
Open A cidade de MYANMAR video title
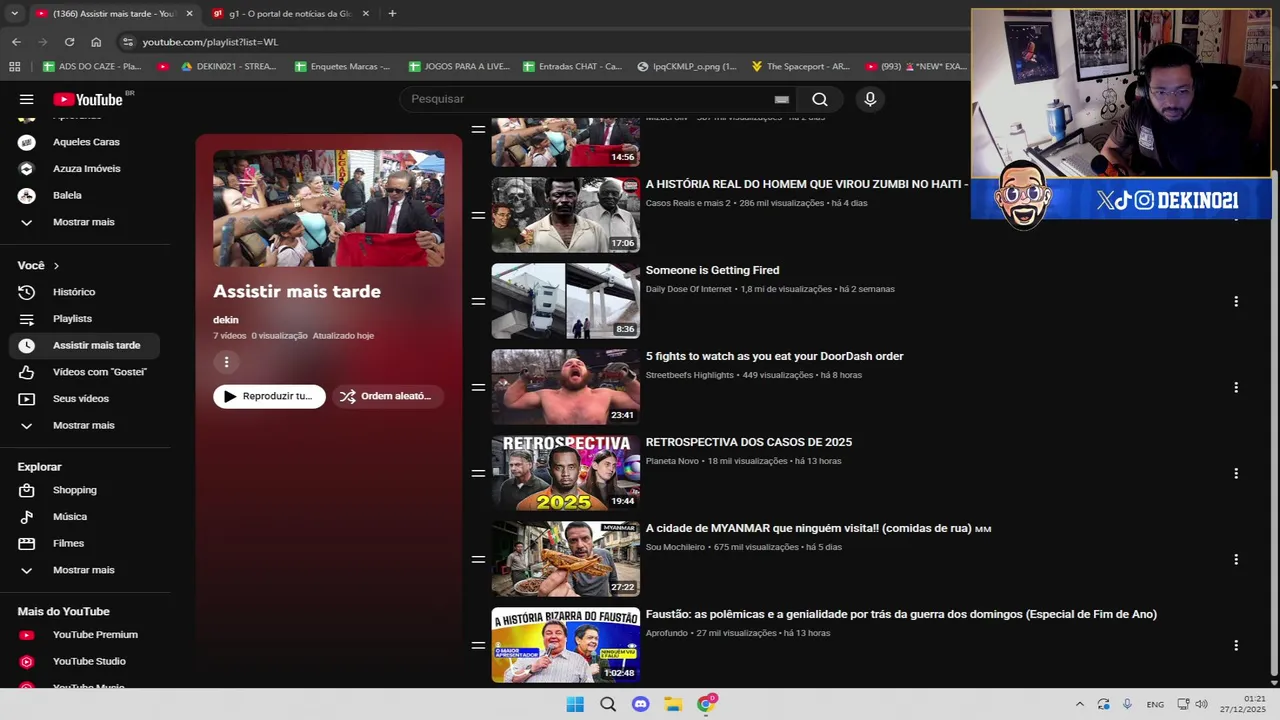(818, 528)
